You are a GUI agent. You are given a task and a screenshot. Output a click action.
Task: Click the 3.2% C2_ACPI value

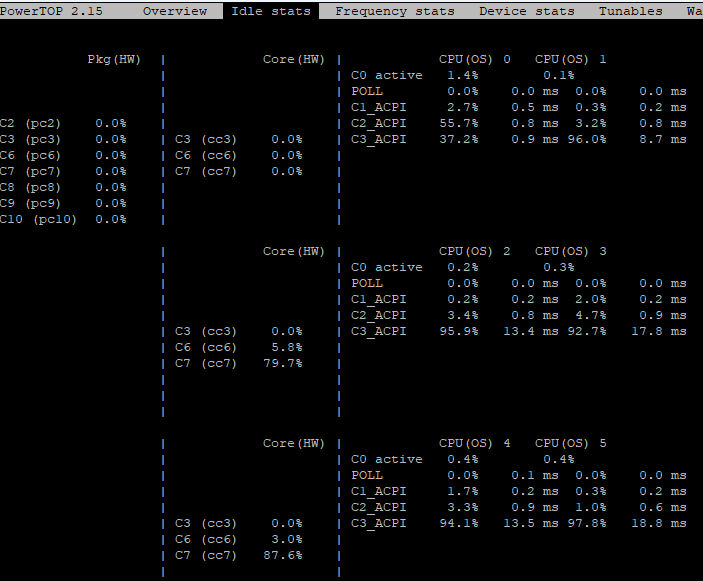[x=591, y=123]
